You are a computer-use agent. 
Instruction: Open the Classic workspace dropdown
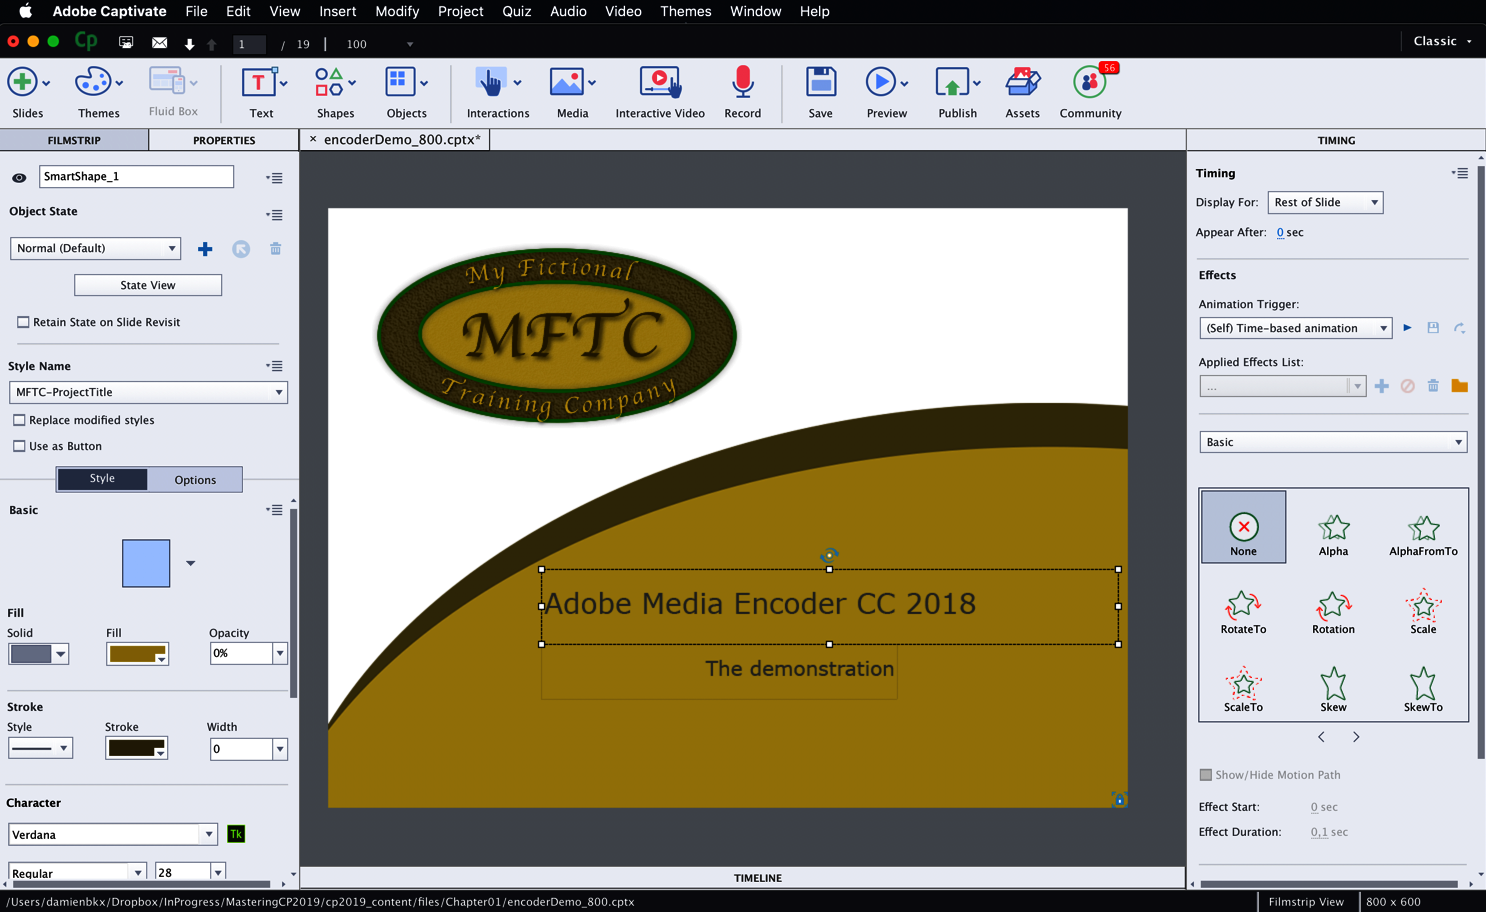tap(1442, 41)
